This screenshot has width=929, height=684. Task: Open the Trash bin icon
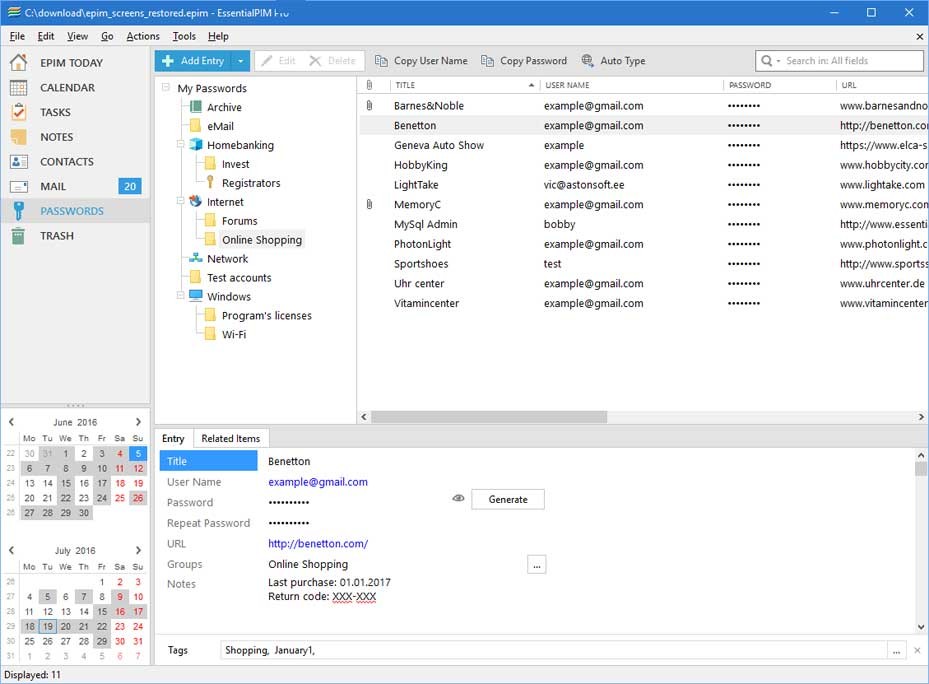(x=18, y=236)
